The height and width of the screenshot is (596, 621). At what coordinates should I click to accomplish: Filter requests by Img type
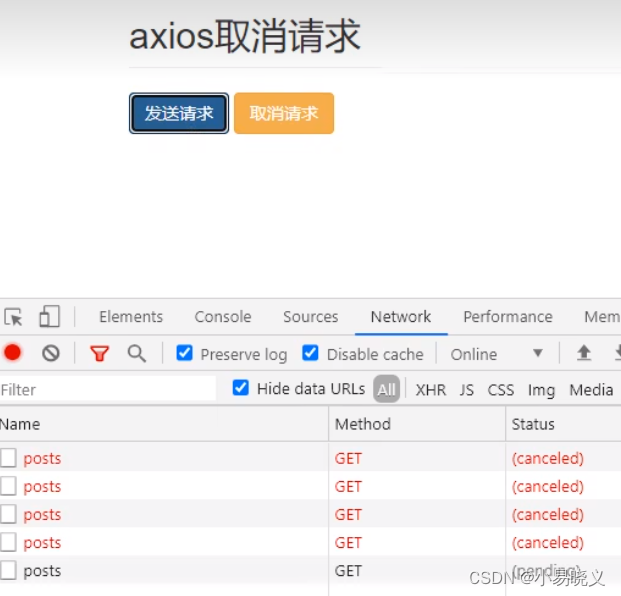click(541, 390)
